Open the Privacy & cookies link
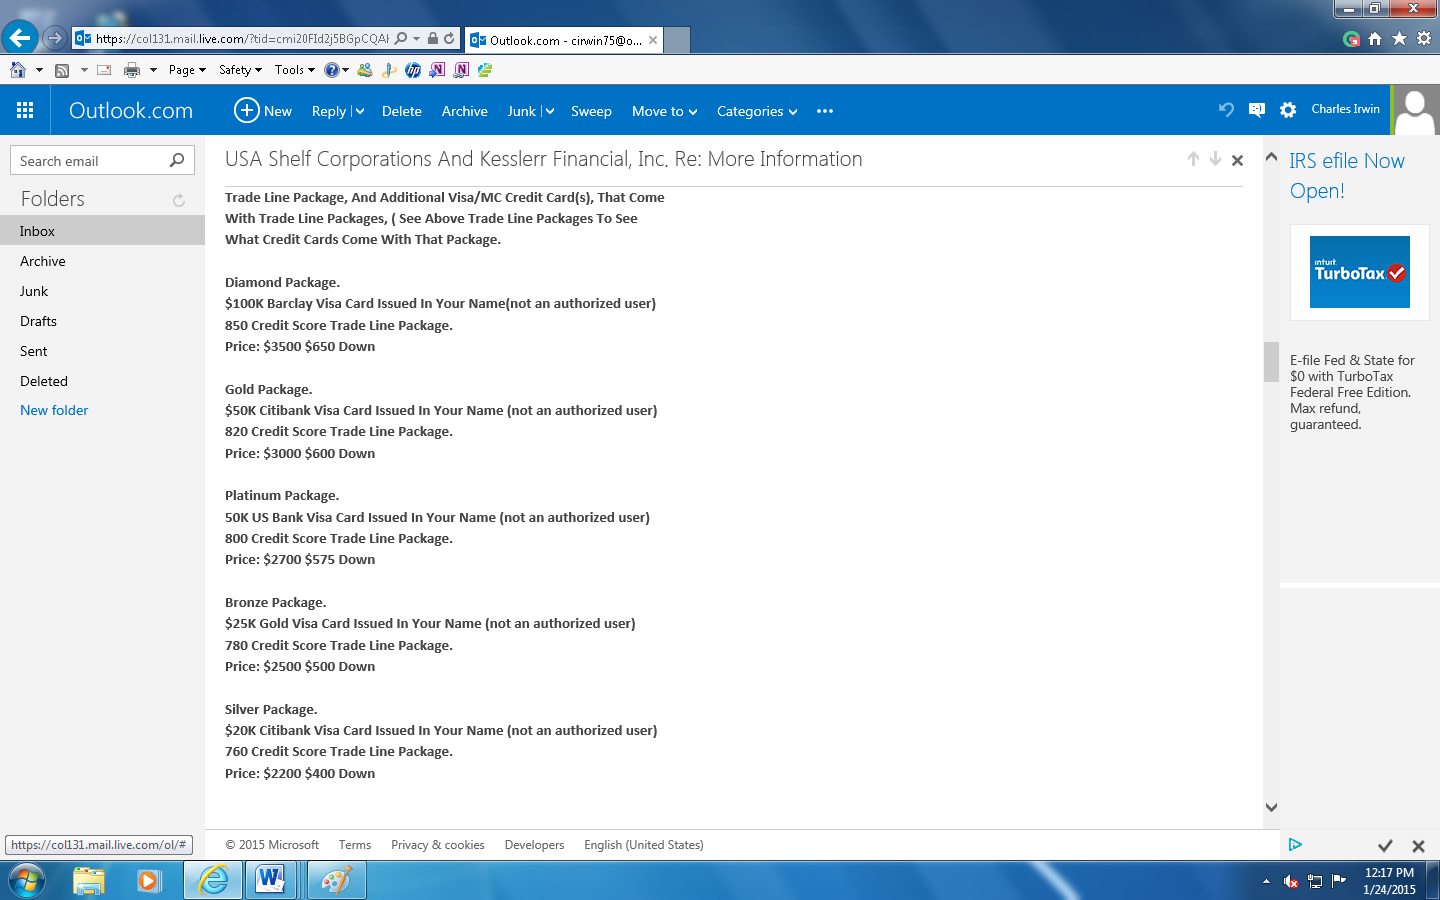Viewport: 1440px width, 900px height. pos(438,845)
